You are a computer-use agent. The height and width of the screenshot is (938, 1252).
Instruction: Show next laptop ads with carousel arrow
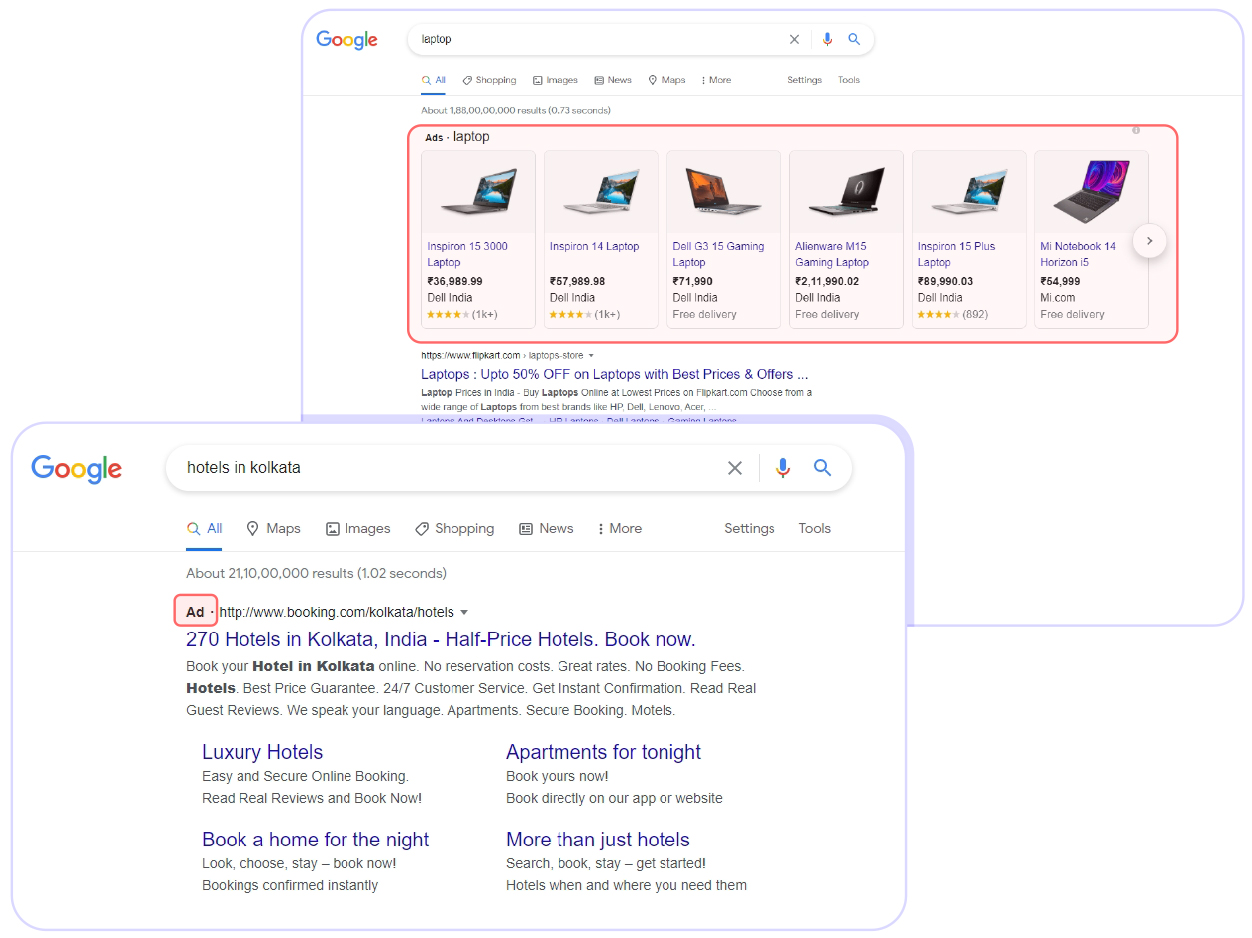pos(1150,241)
